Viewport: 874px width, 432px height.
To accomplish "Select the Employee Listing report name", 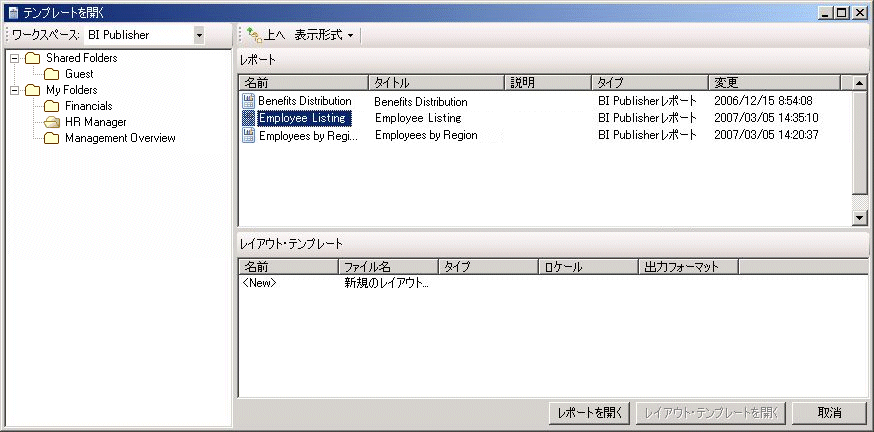I will pos(304,118).
